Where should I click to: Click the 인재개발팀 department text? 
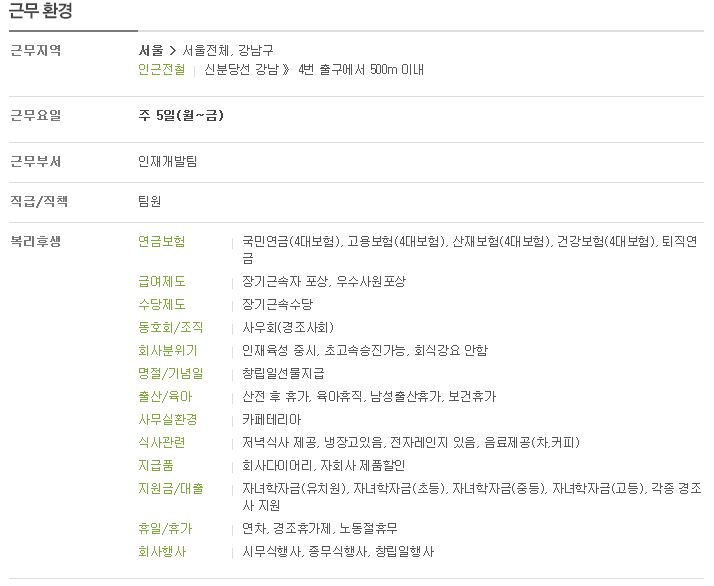pos(168,162)
